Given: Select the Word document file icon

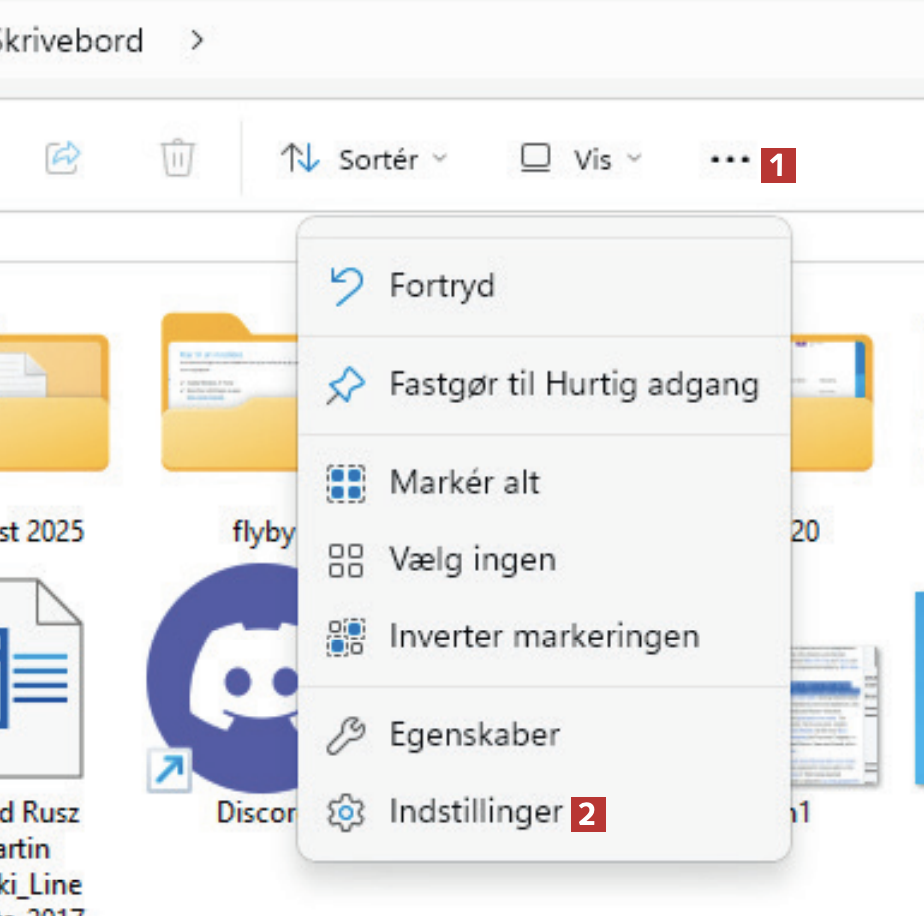Looking at the screenshot, I should coord(40,680).
